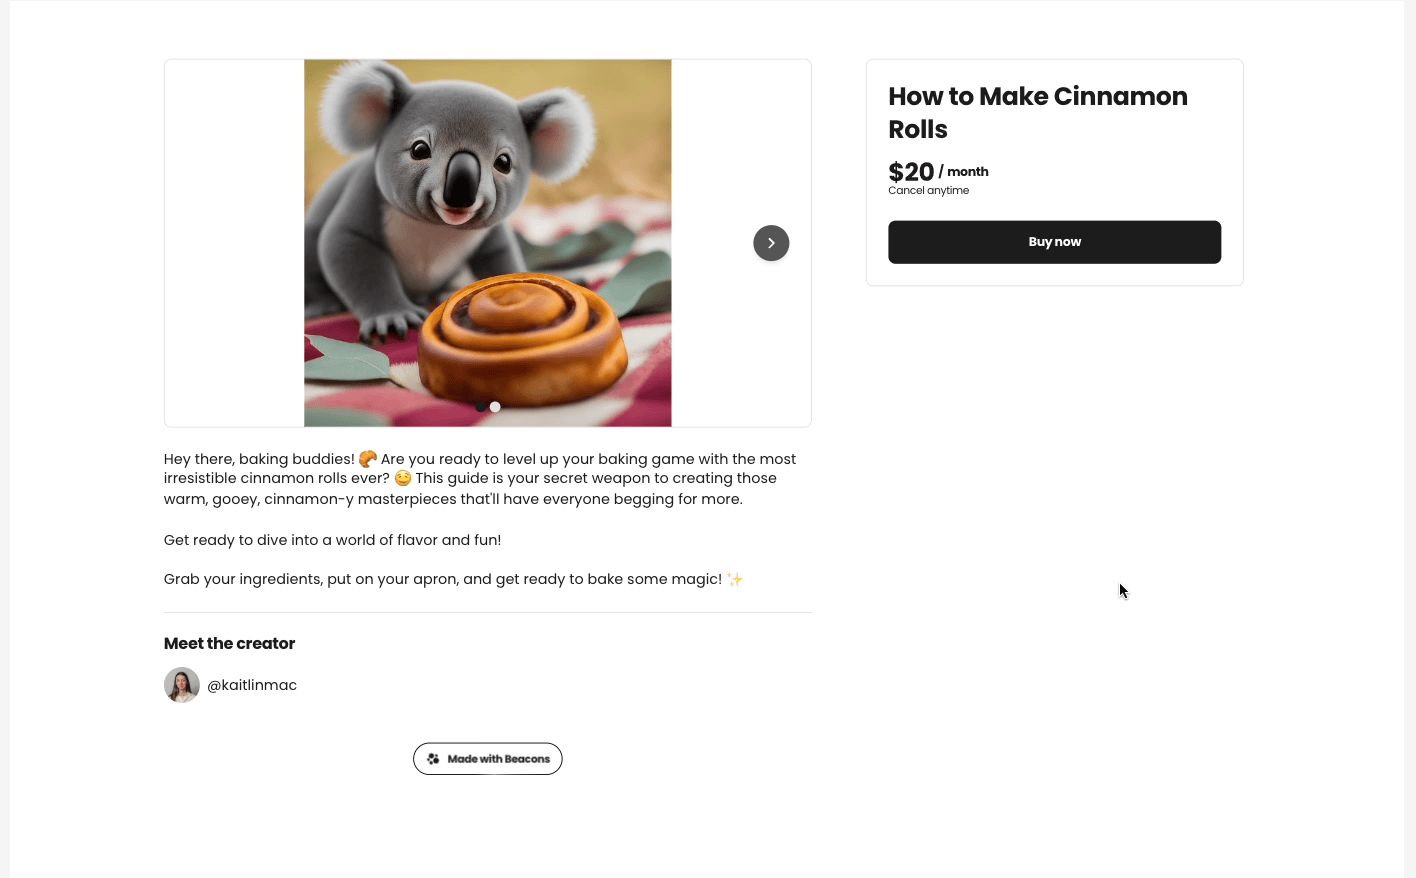Viewport: 1416px width, 878px height.
Task: Open the @kaitlinmac creator profile link
Action: (x=252, y=685)
